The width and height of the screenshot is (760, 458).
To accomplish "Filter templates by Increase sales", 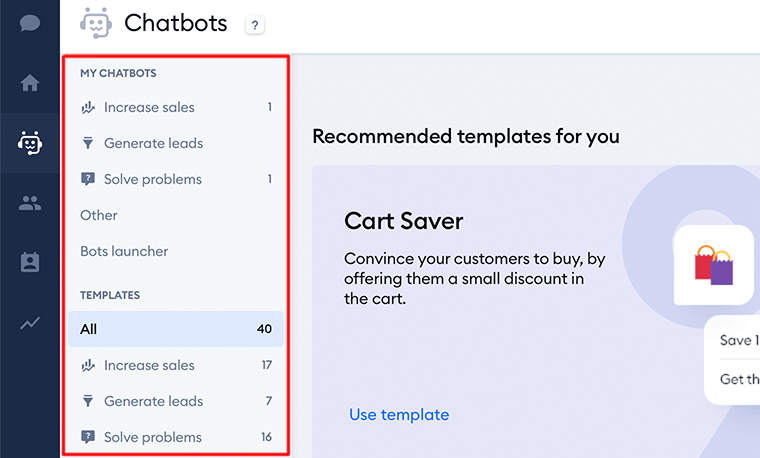I will coord(149,365).
